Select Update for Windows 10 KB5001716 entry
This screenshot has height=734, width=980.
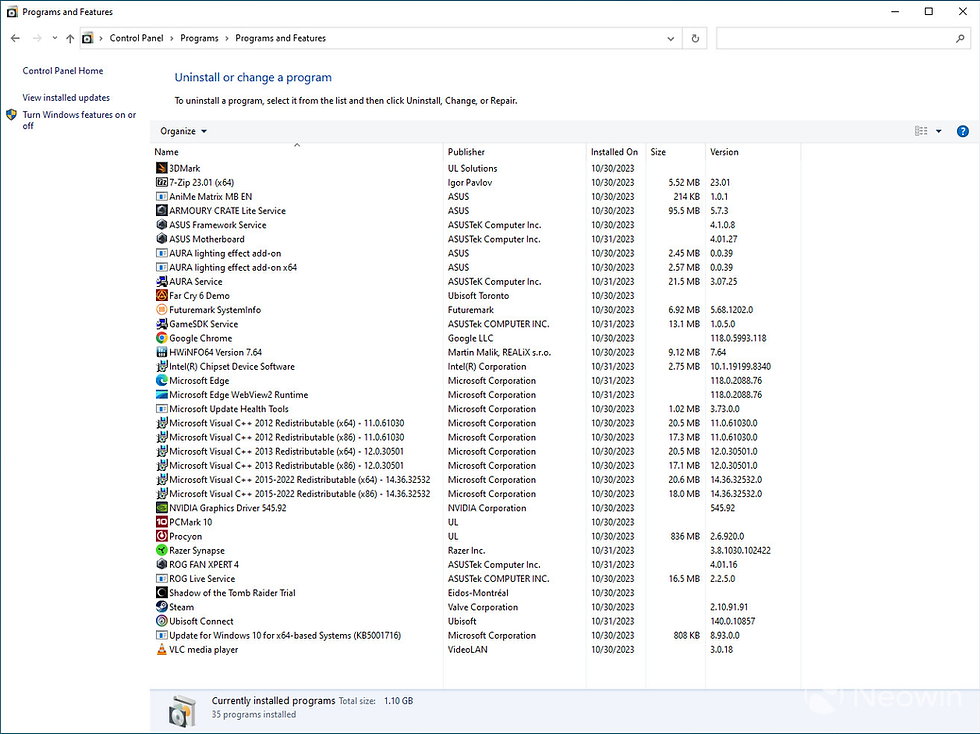[x=285, y=635]
